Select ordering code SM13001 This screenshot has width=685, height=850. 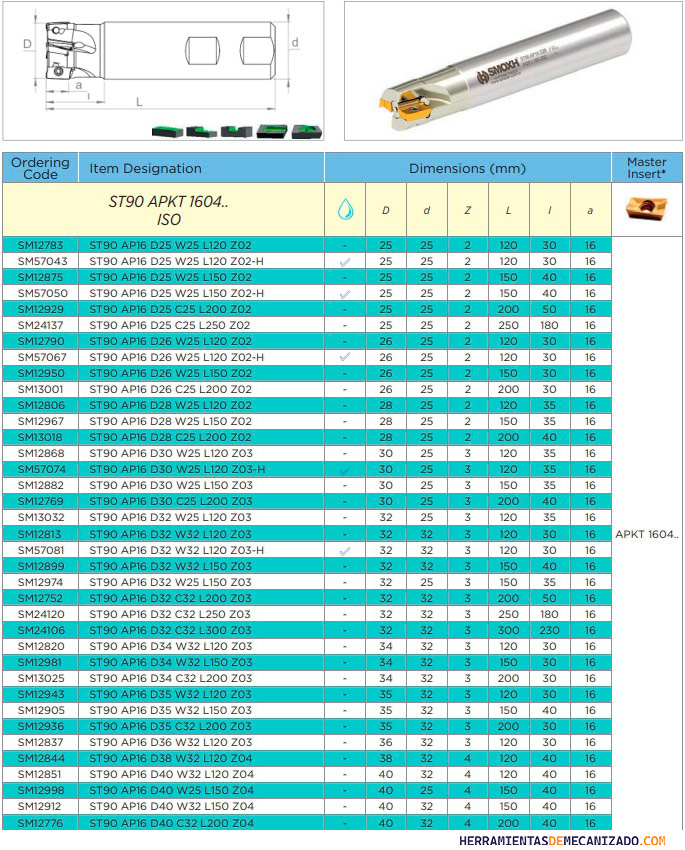coord(40,389)
